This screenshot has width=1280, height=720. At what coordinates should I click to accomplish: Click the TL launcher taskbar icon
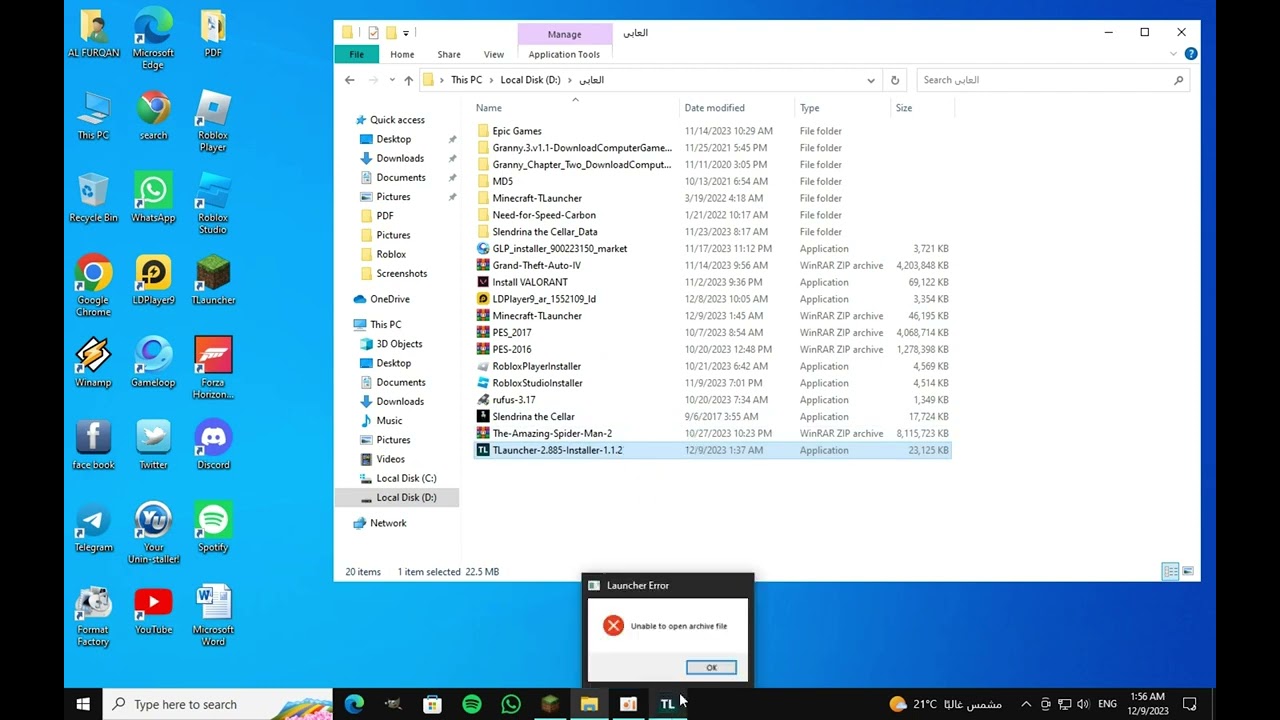[667, 704]
